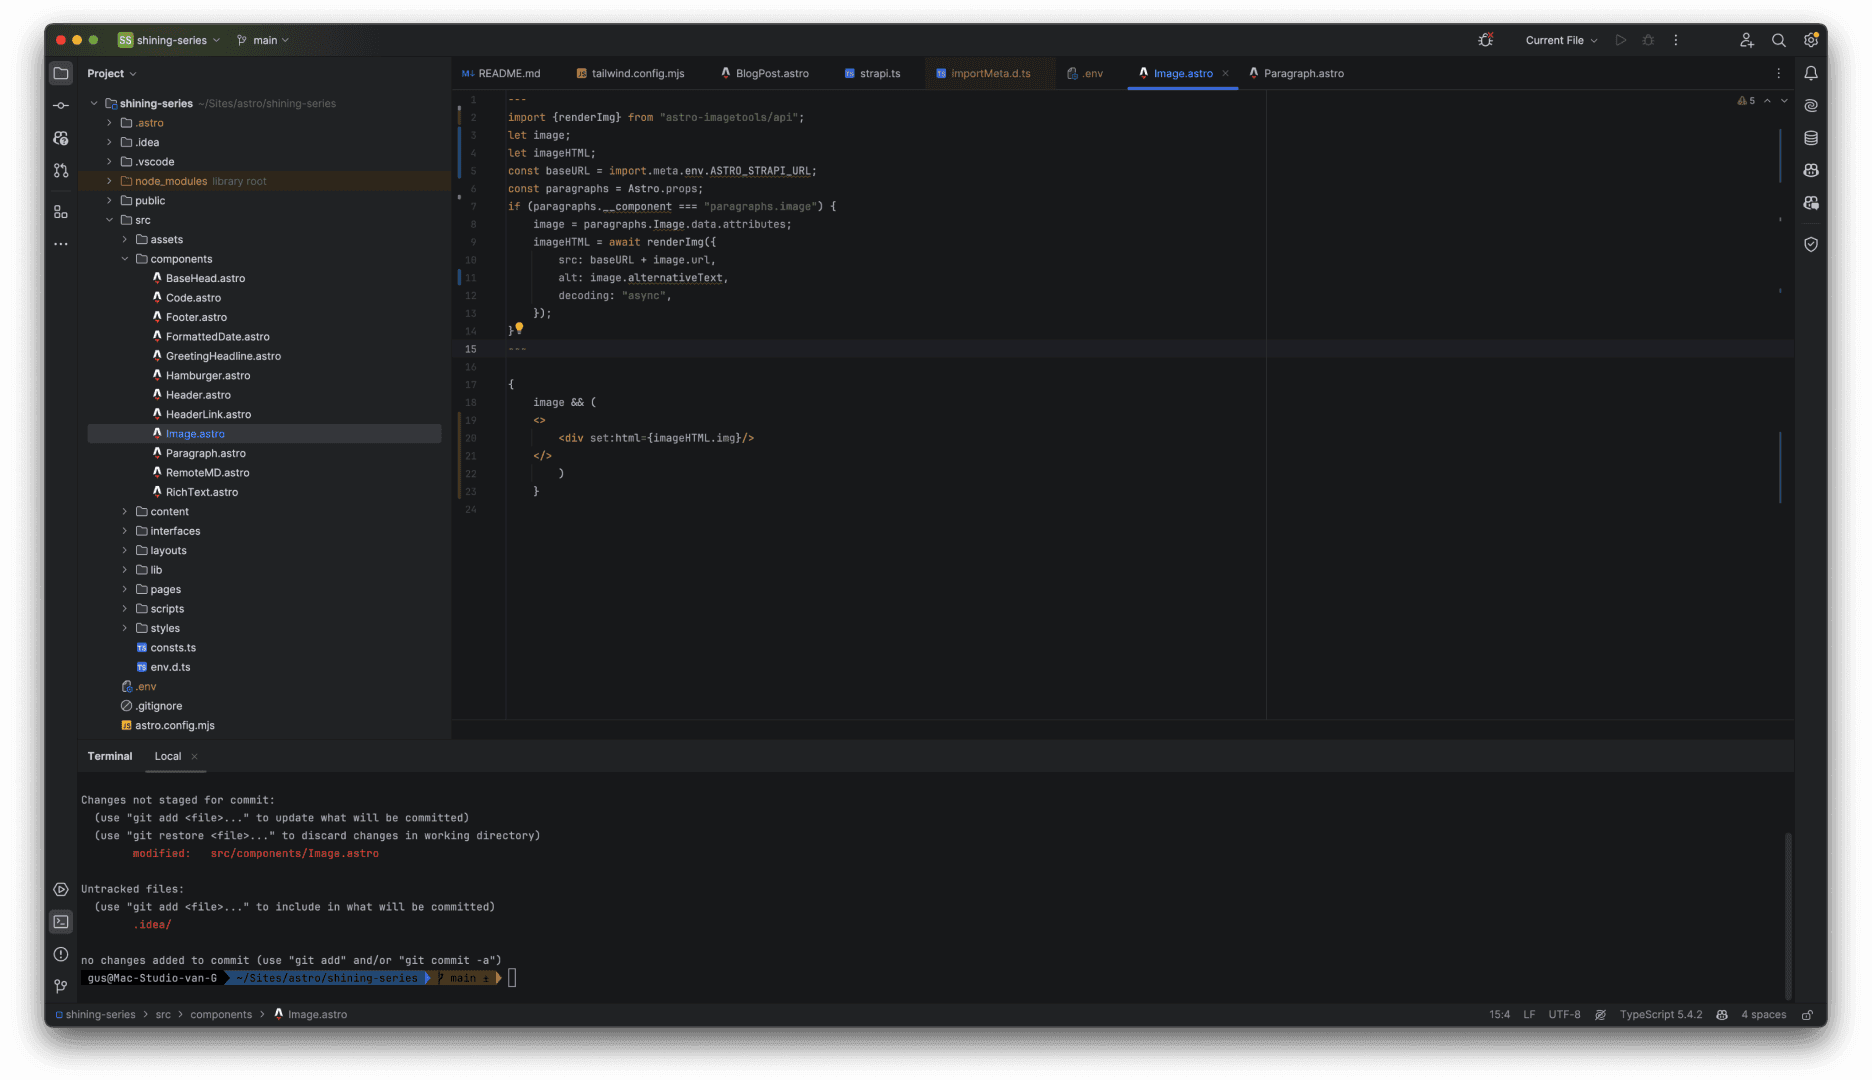The image size is (1872, 1080).
Task: Expand the node_modules folder
Action: click(x=109, y=181)
